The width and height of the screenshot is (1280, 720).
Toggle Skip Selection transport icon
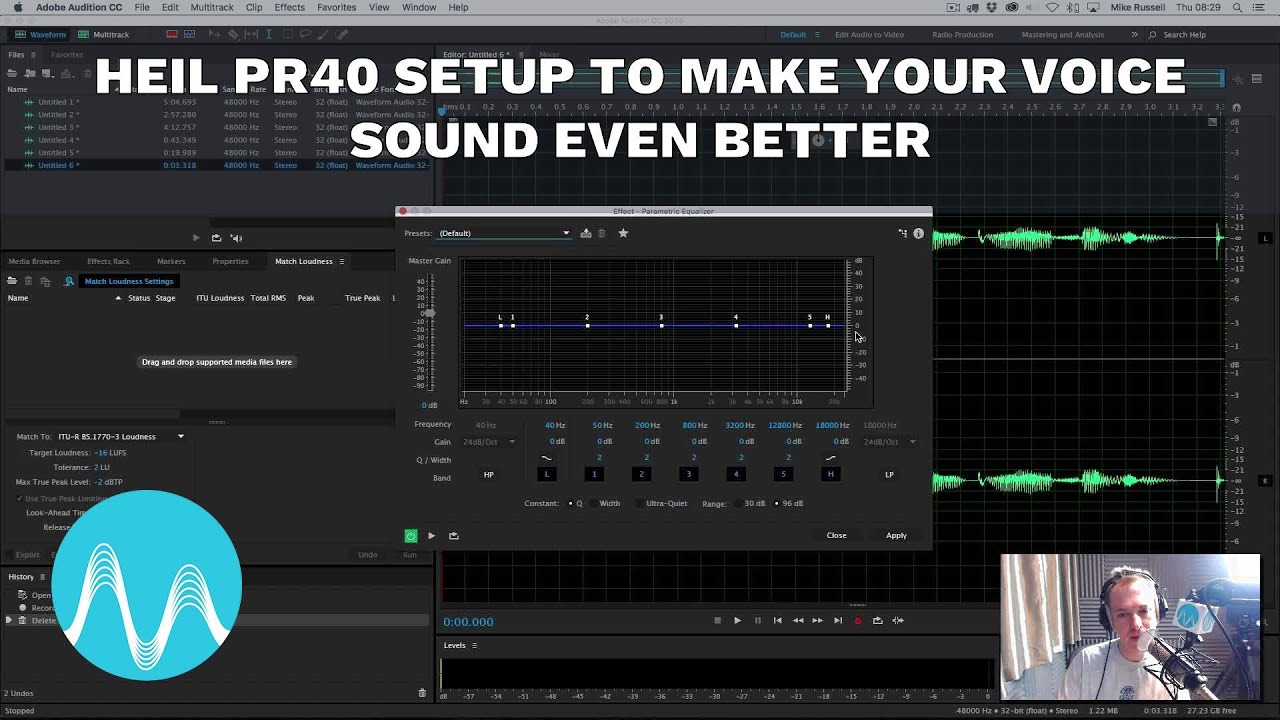coord(898,621)
